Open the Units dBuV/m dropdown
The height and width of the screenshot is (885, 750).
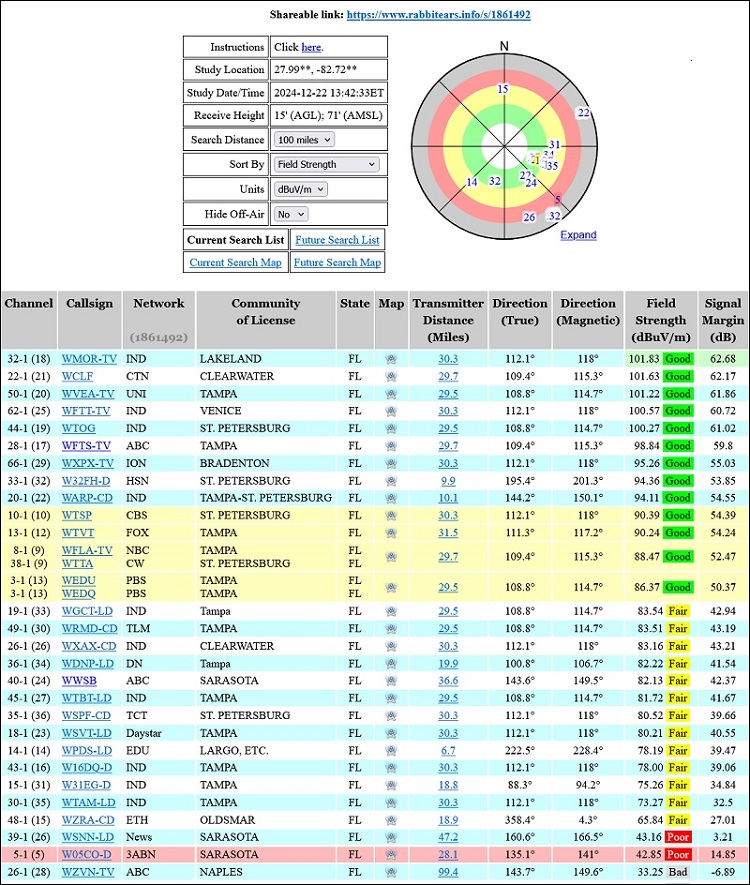(x=300, y=189)
